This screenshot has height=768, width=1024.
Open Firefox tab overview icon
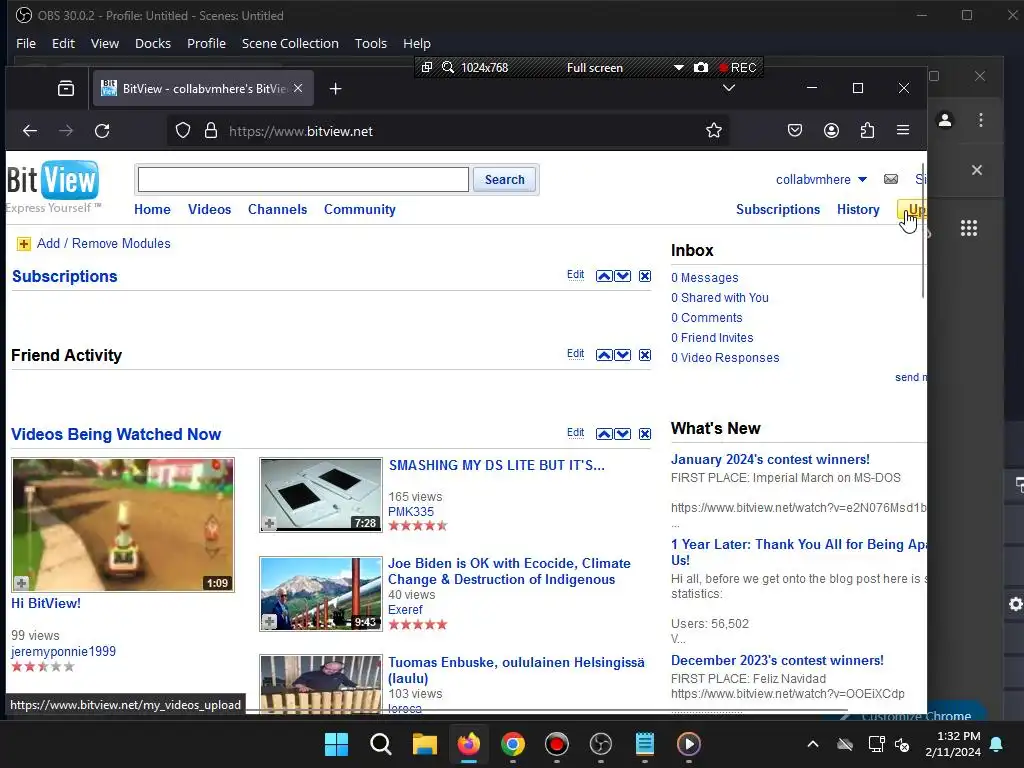coord(66,88)
